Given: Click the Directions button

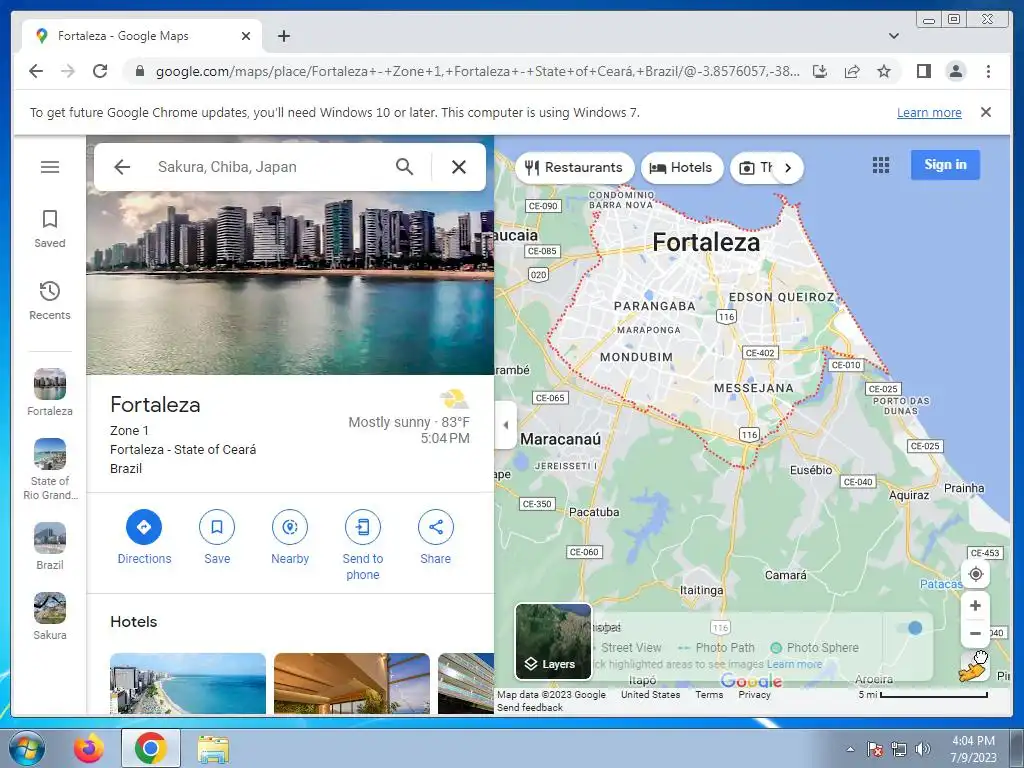Looking at the screenshot, I should tap(144, 537).
